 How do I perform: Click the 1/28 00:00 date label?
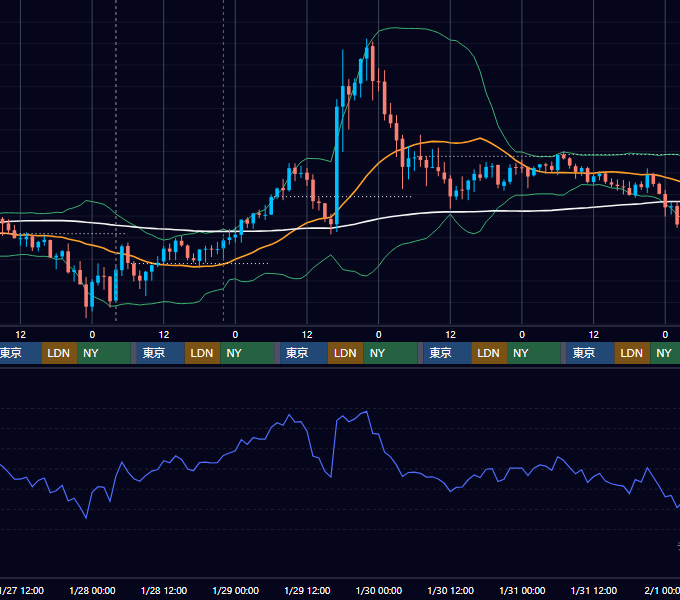click(92, 590)
